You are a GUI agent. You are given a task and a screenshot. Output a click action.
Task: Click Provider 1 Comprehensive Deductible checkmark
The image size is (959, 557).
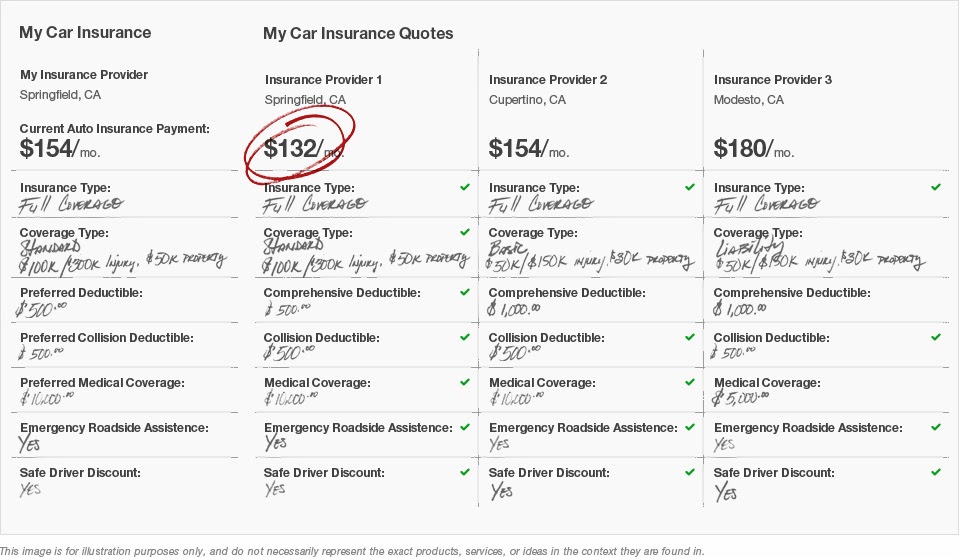[x=464, y=292]
